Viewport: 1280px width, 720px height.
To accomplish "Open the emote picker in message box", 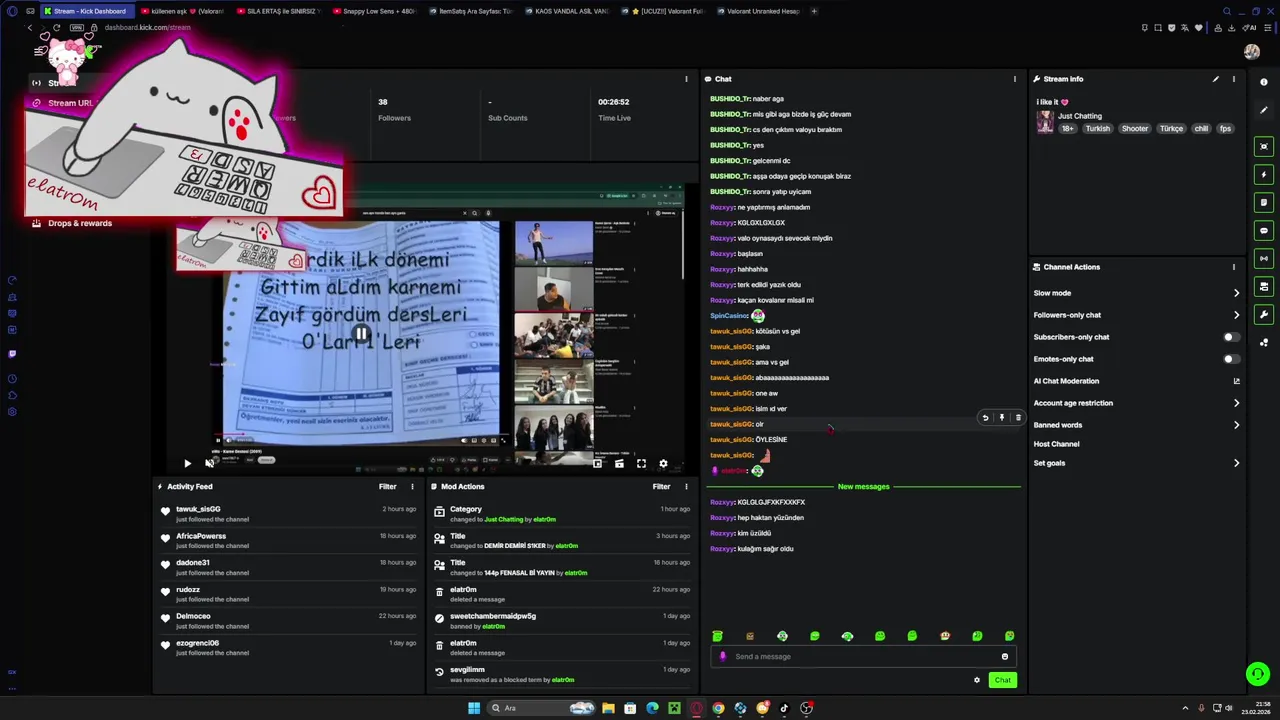I will 1005,657.
